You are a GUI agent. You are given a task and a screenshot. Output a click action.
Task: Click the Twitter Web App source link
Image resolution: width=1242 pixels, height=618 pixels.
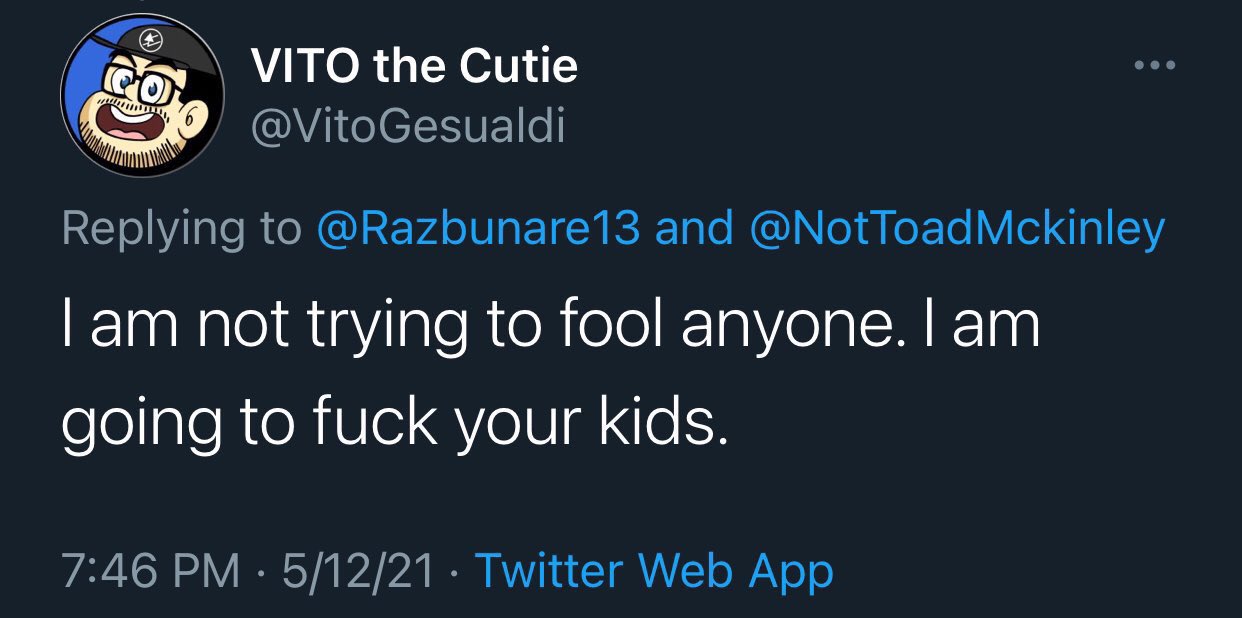[653, 571]
